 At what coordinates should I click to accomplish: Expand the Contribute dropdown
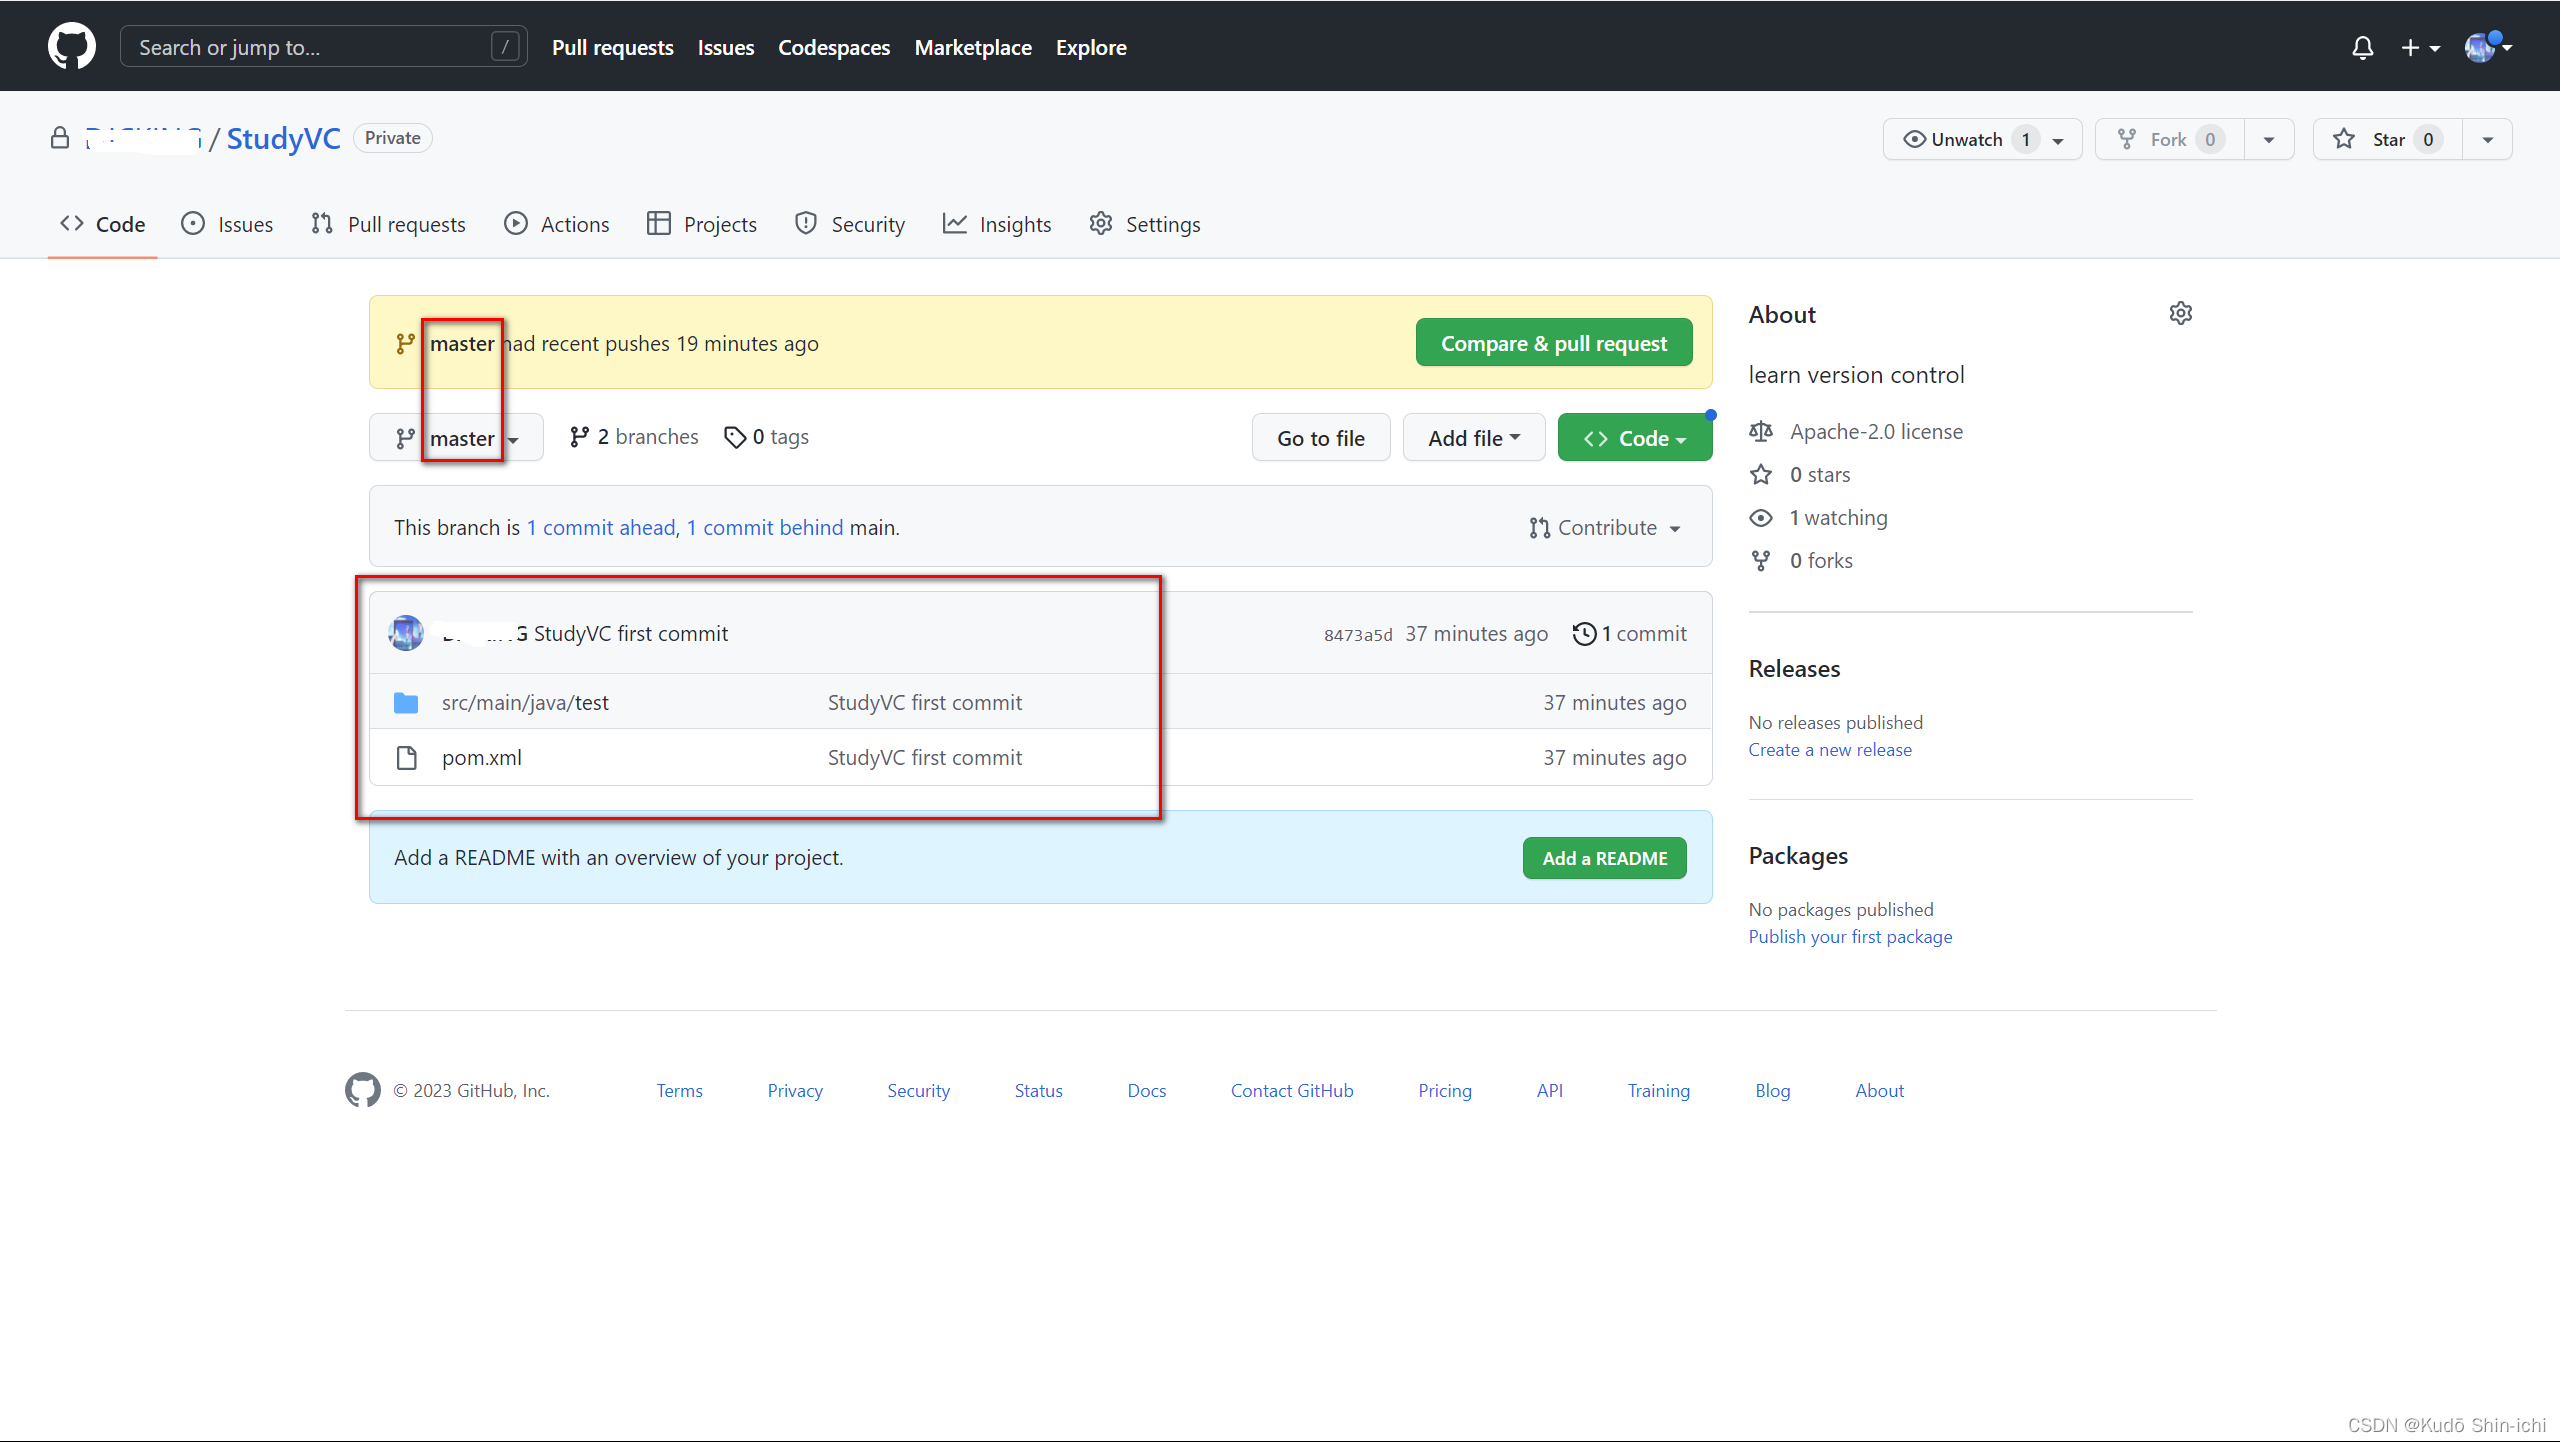click(x=1604, y=528)
